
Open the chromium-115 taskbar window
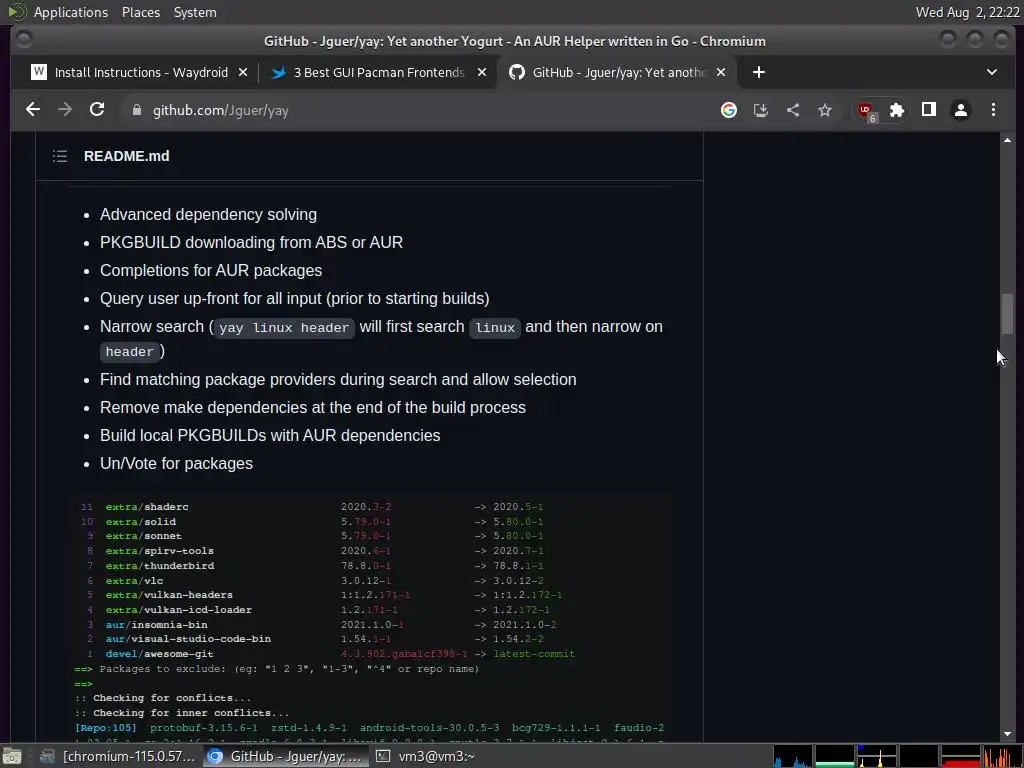118,756
